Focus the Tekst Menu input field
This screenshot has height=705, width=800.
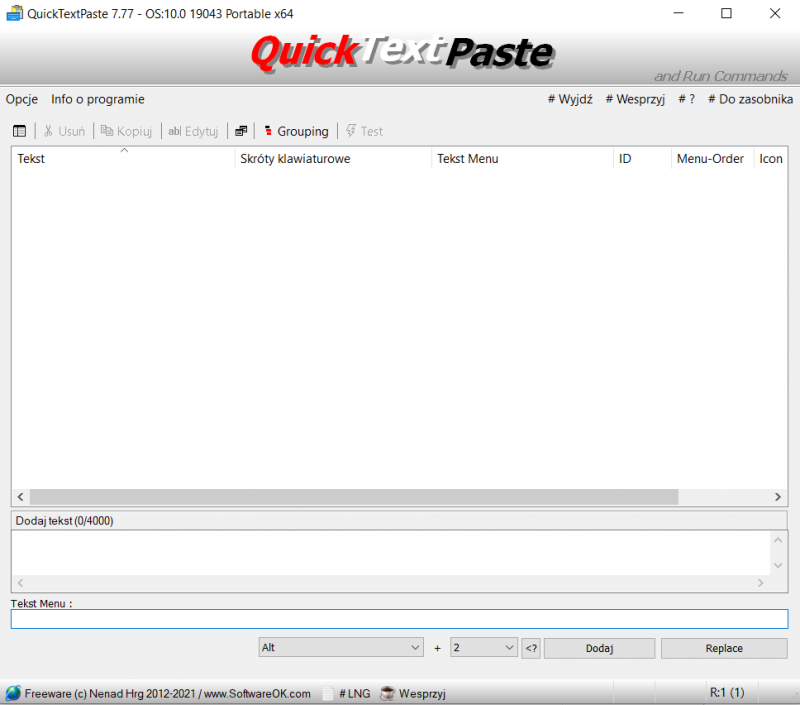coord(399,619)
